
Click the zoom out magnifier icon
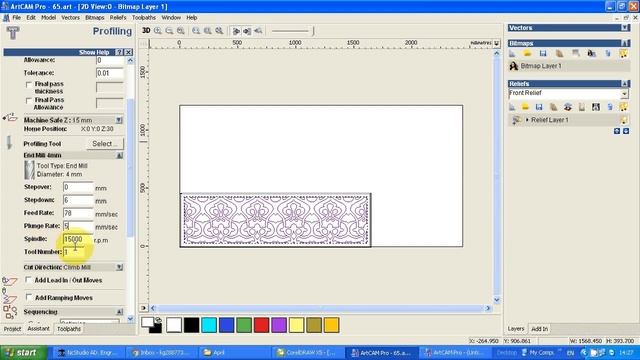point(169,31)
